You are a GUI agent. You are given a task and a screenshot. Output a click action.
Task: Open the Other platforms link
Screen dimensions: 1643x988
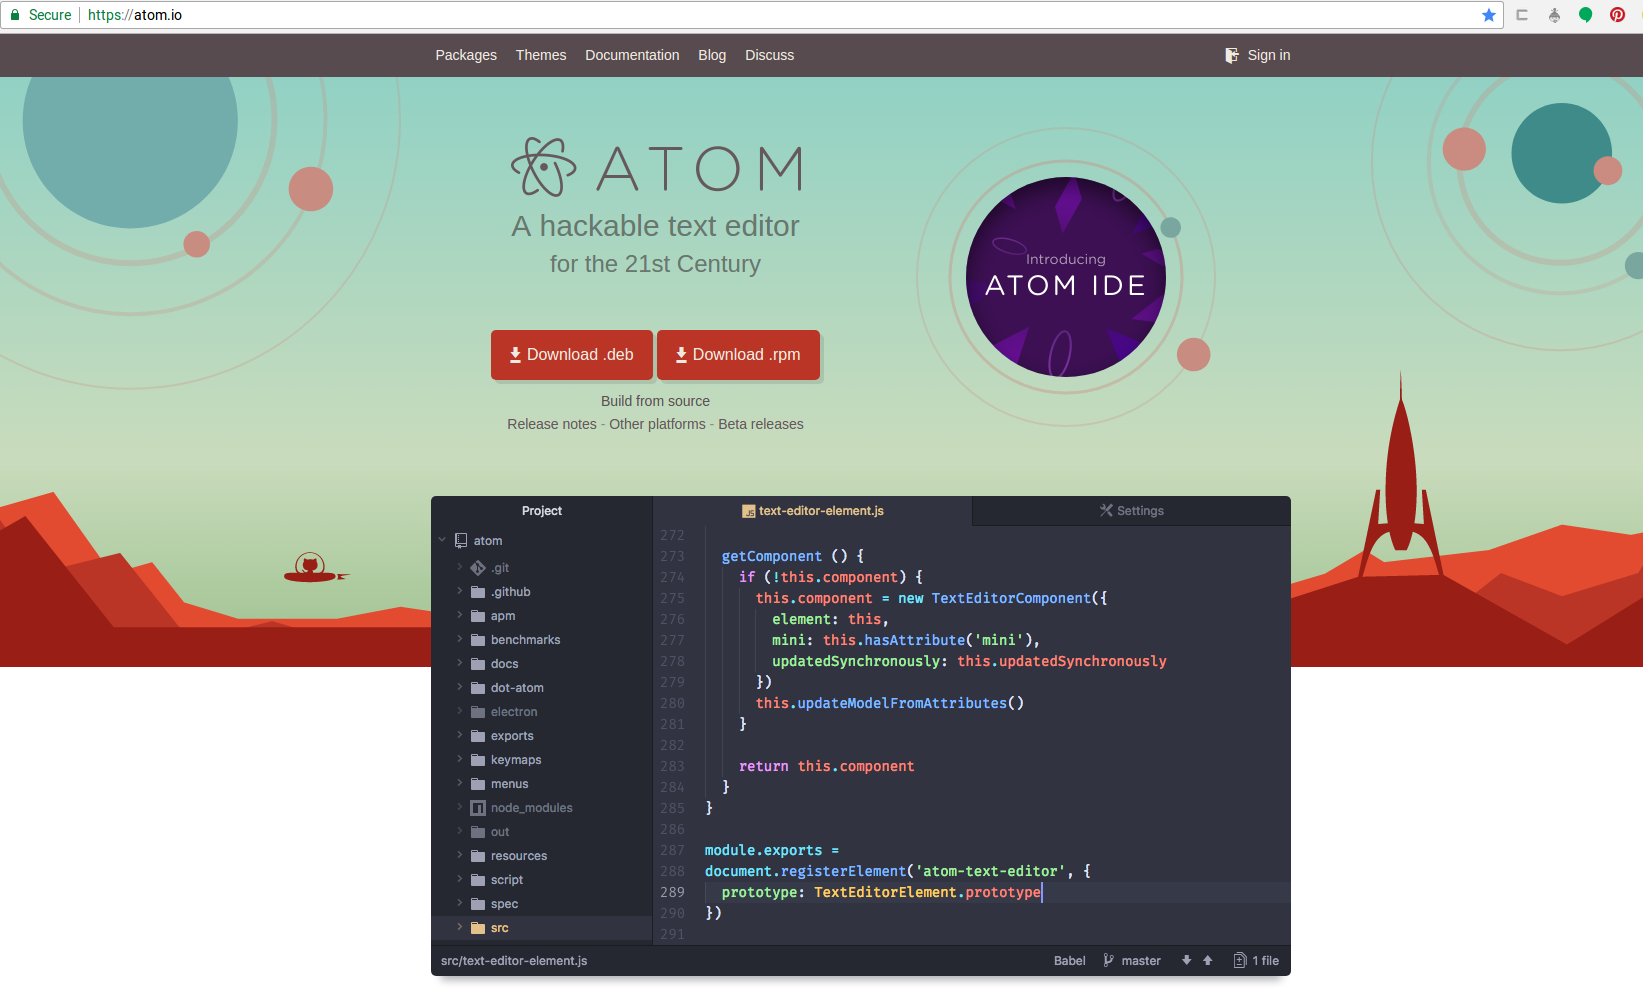(x=657, y=424)
